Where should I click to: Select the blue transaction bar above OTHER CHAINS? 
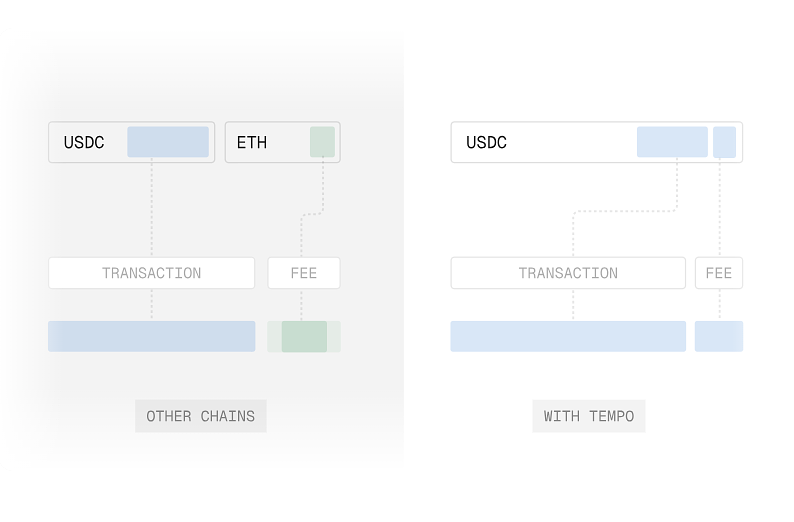click(151, 336)
